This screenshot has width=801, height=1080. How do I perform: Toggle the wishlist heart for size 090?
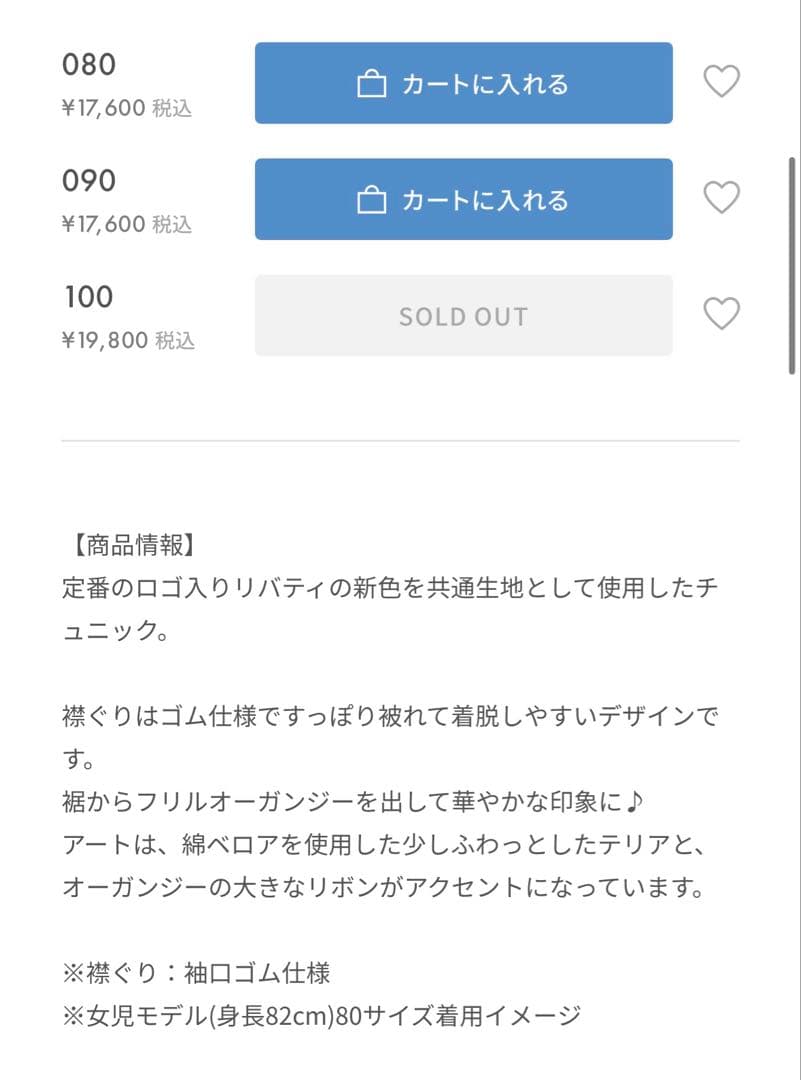(722, 199)
